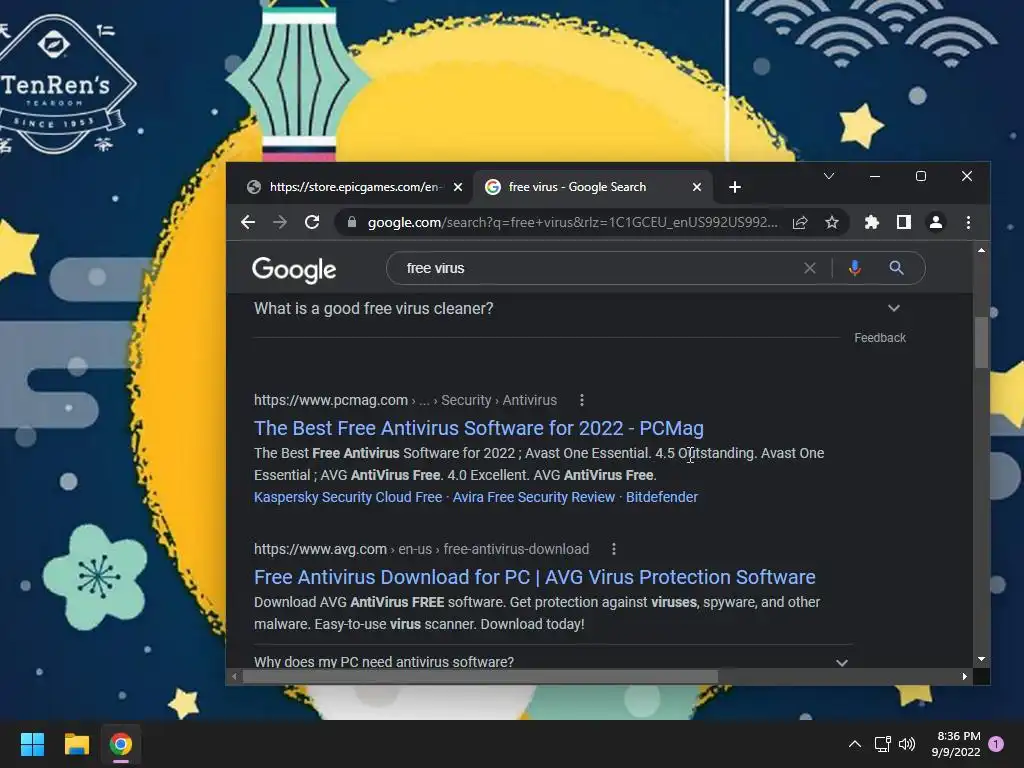This screenshot has width=1024, height=768.
Task: Click the Chrome icon in the taskbar
Action: point(120,744)
